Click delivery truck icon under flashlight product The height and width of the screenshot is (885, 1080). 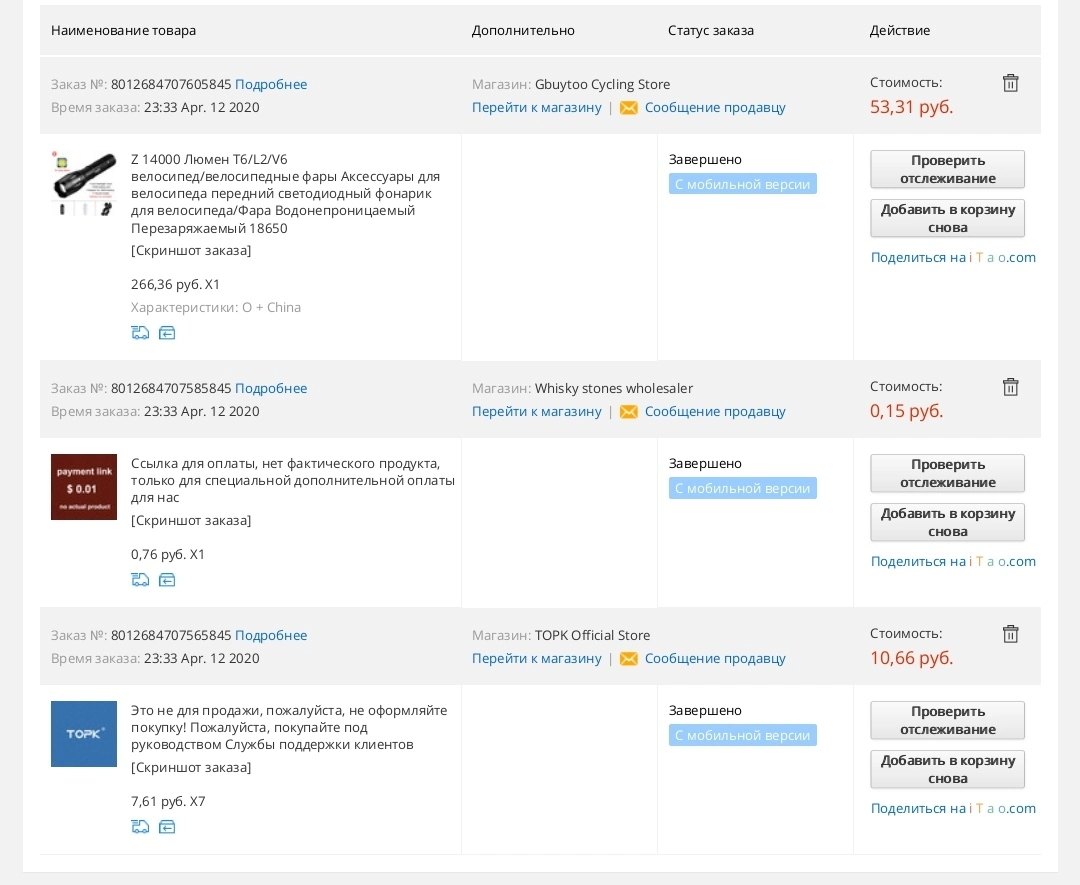click(141, 333)
